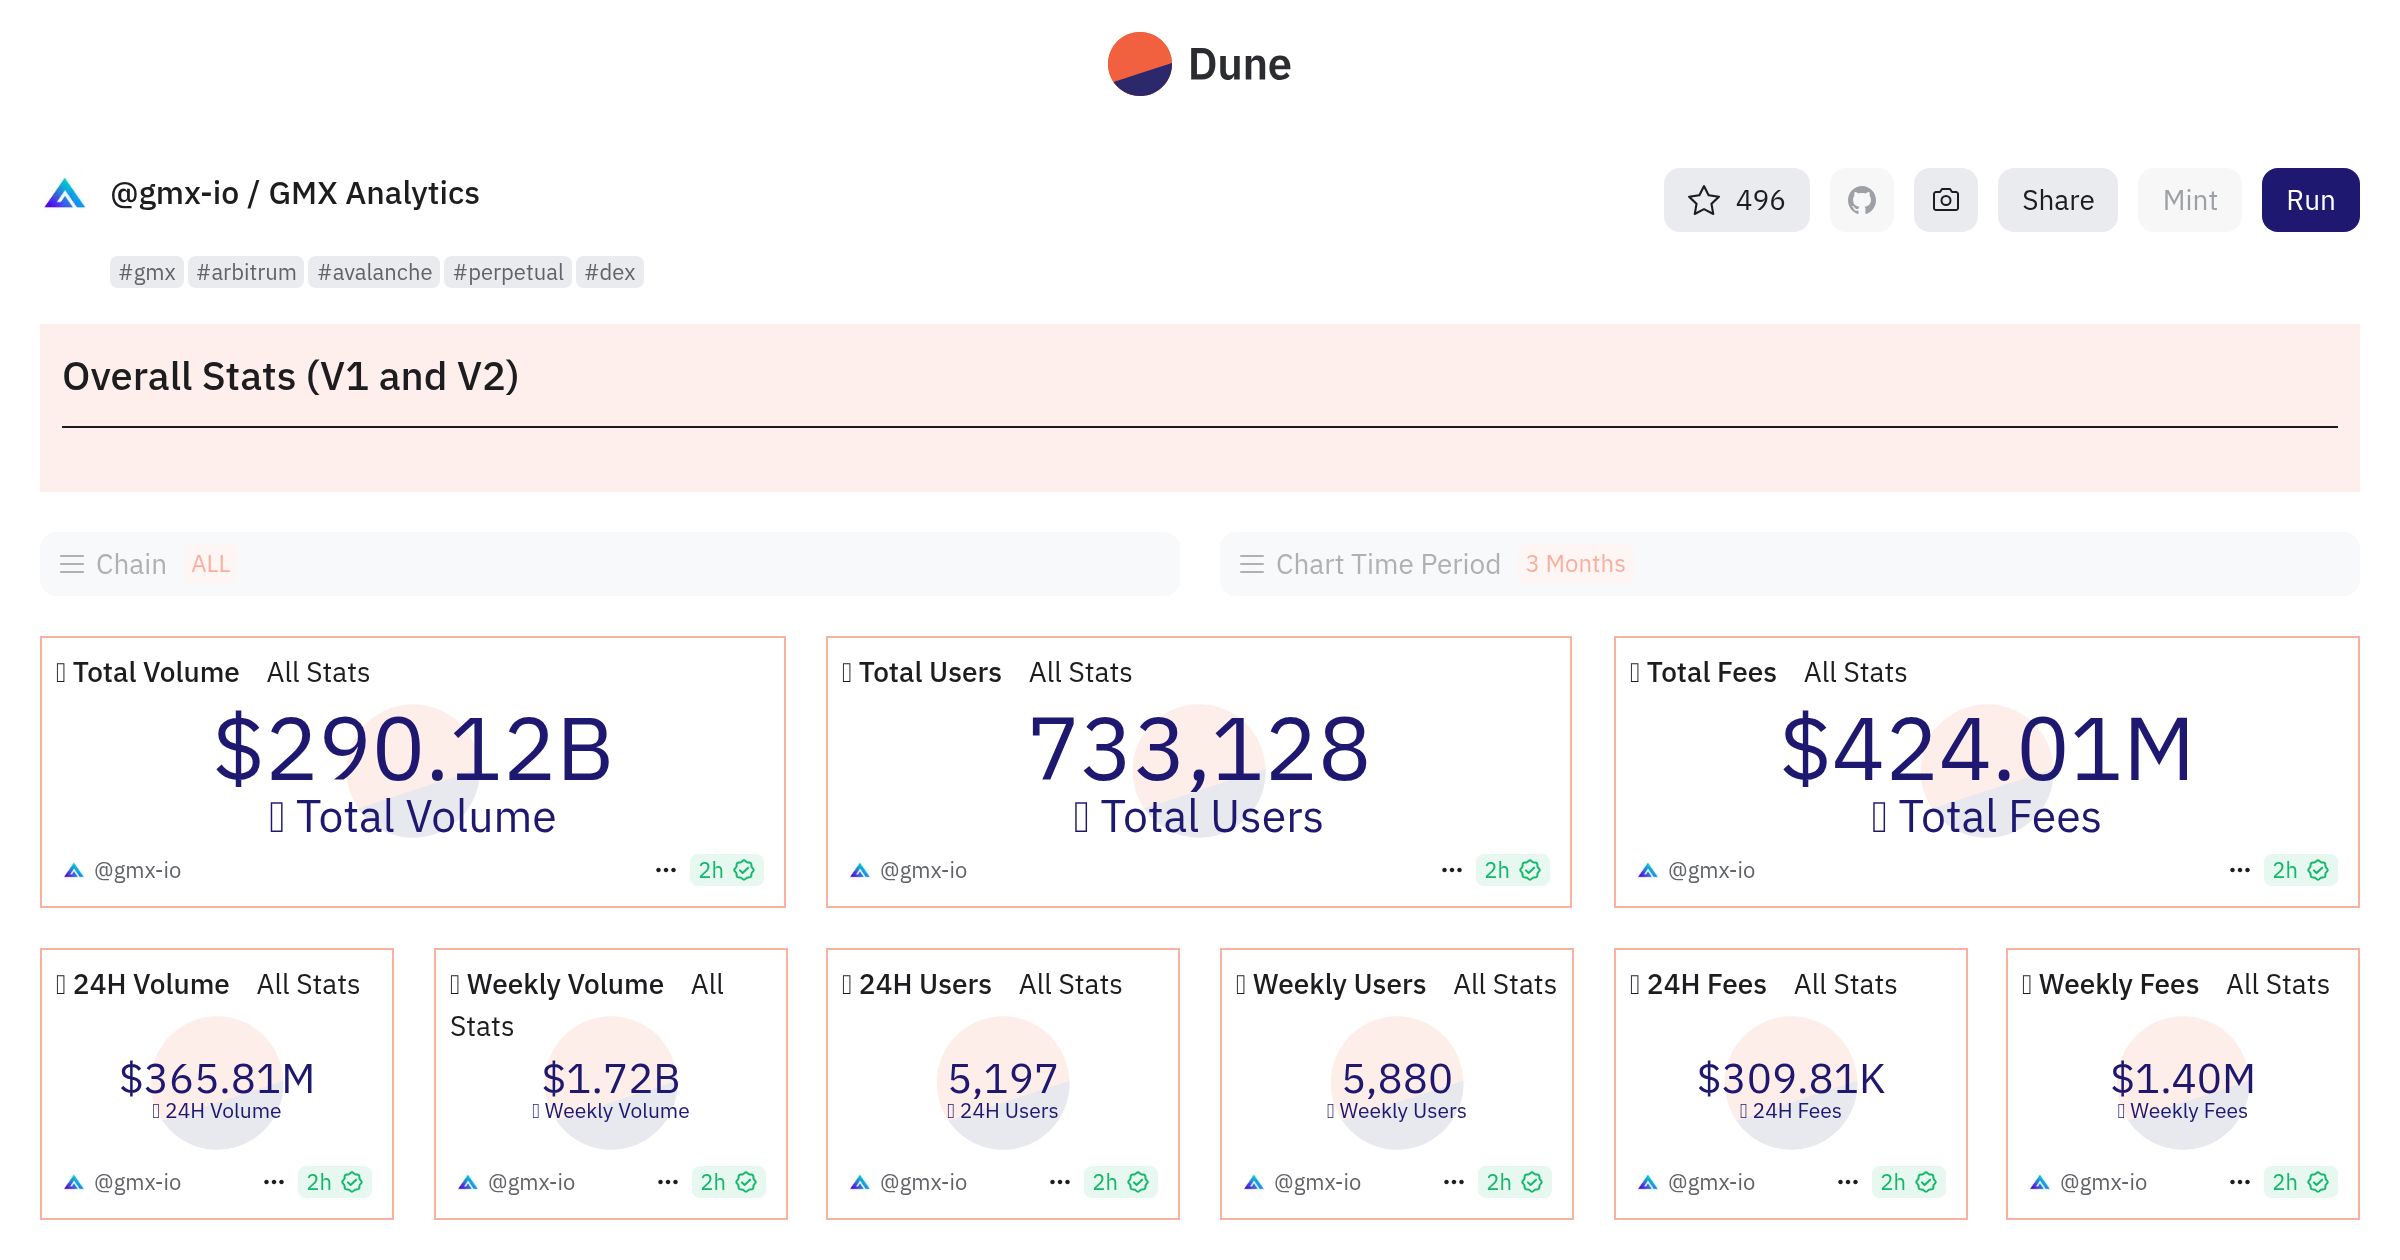The width and height of the screenshot is (2400, 1260).
Task: Click the $424.01M total fees value
Action: 1987,748
